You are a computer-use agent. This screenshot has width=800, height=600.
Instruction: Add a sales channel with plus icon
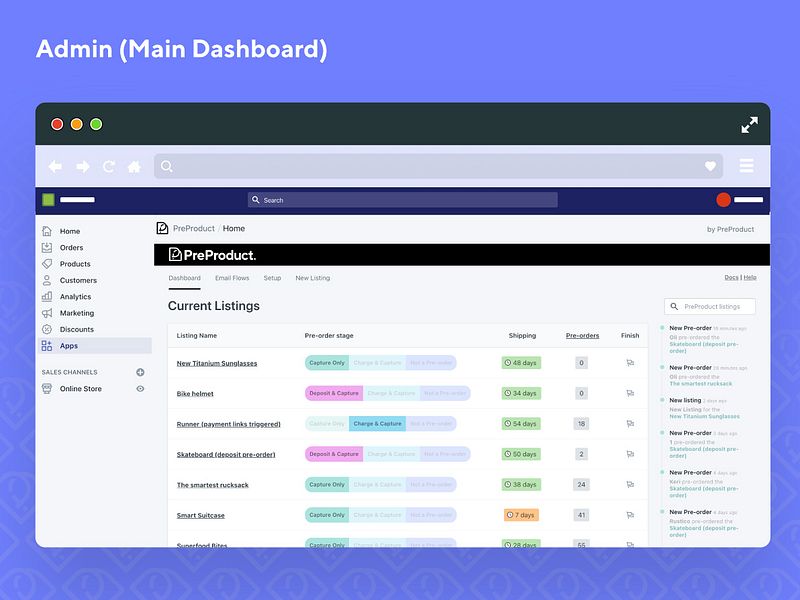(140, 372)
